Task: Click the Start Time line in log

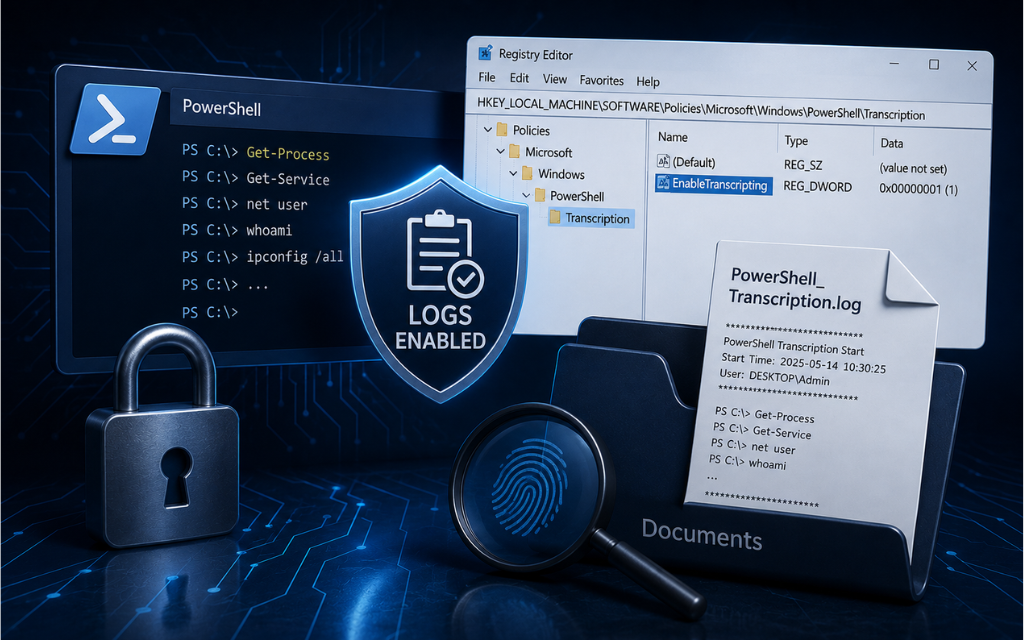Action: coord(803,362)
